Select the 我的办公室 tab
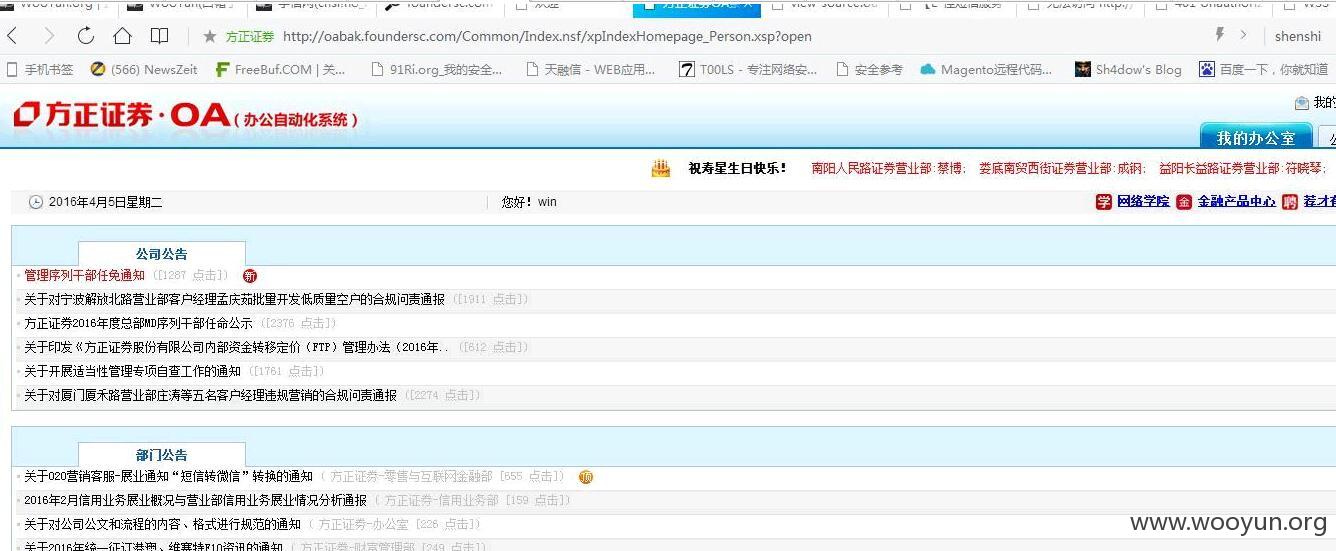Screen dimensions: 1336x551 pos(1255,137)
